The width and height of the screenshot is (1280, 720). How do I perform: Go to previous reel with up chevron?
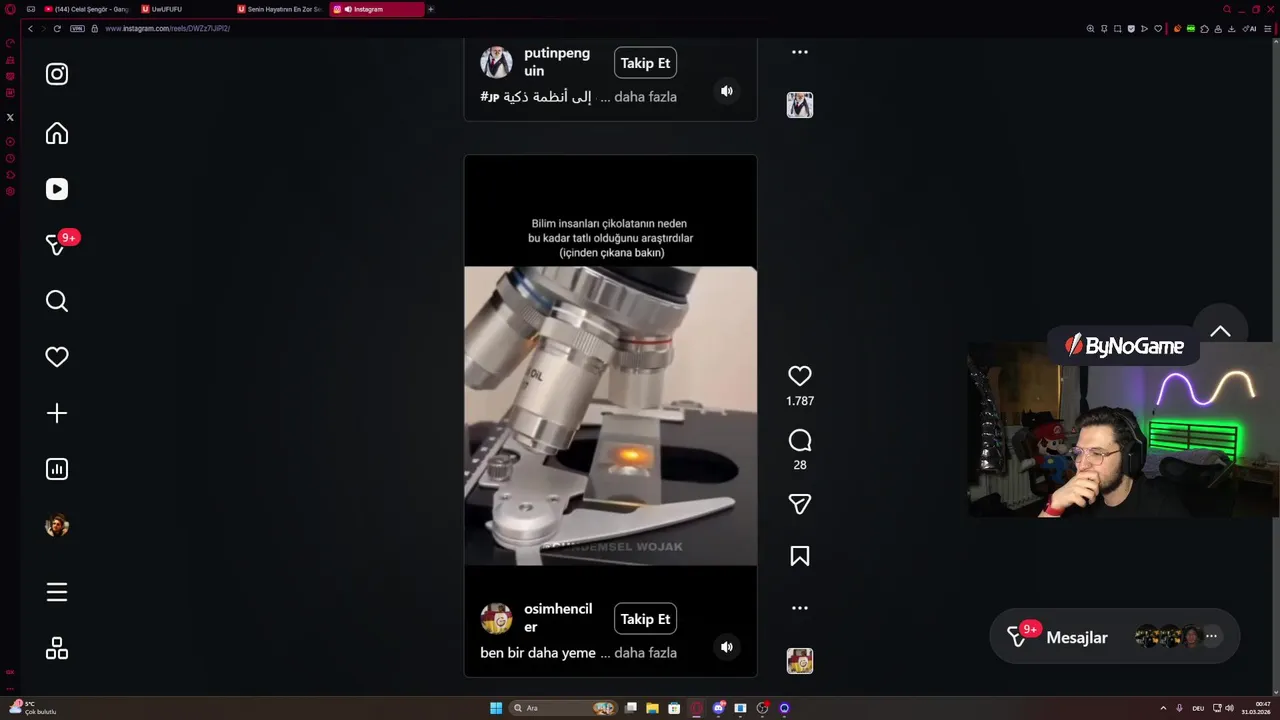1220,332
